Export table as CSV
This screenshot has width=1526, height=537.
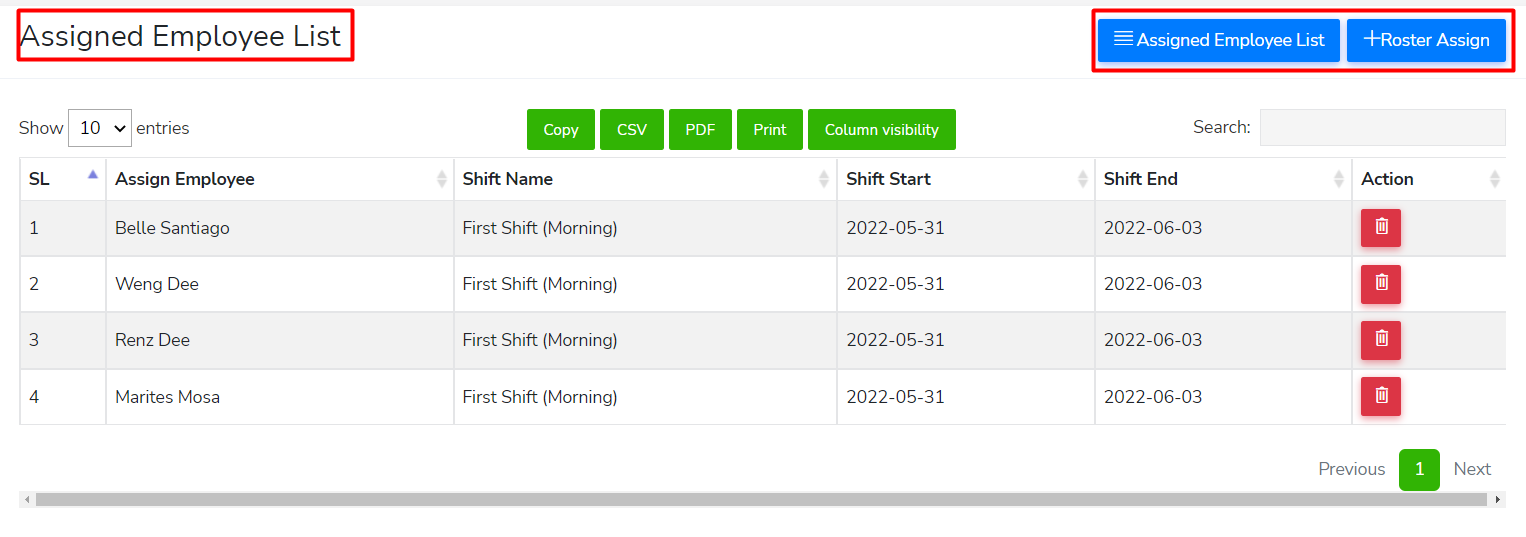coord(632,130)
